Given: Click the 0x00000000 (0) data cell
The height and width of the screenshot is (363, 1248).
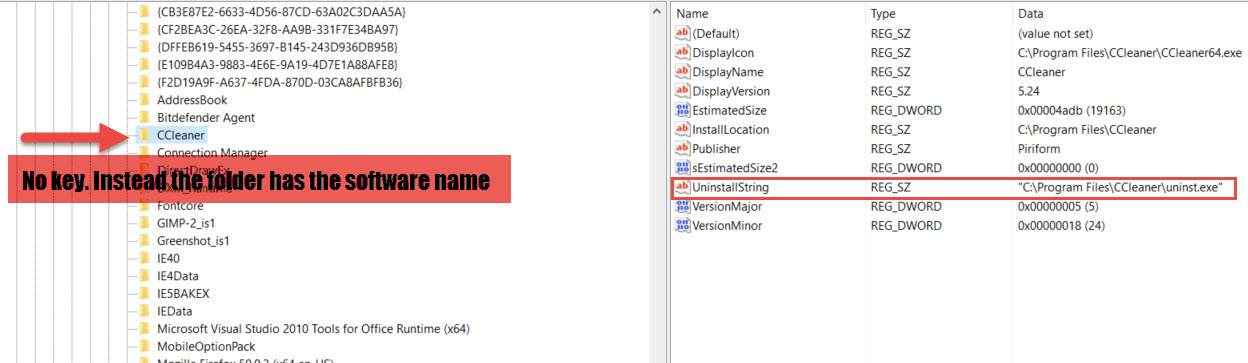Looking at the screenshot, I should 1058,168.
